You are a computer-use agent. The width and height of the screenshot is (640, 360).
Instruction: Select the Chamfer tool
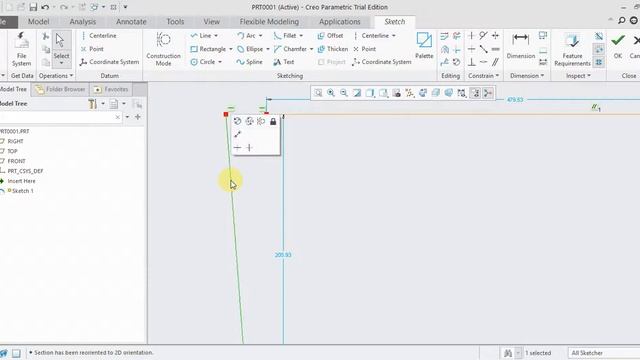[x=290, y=49]
